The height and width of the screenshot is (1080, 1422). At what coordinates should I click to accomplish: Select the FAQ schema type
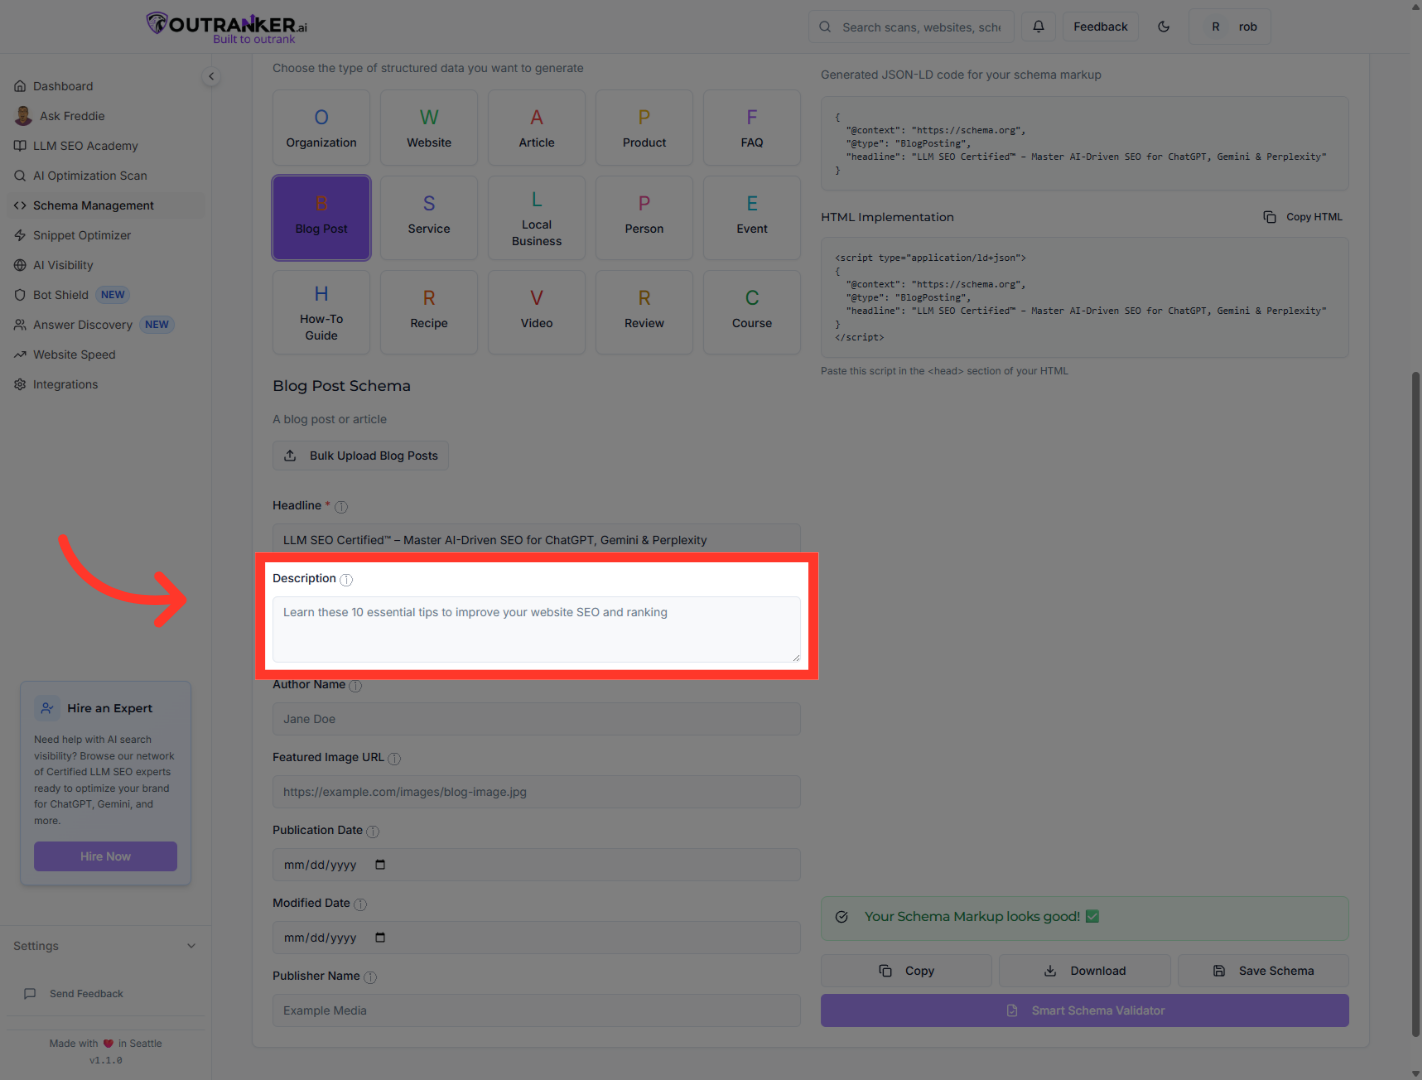point(752,128)
